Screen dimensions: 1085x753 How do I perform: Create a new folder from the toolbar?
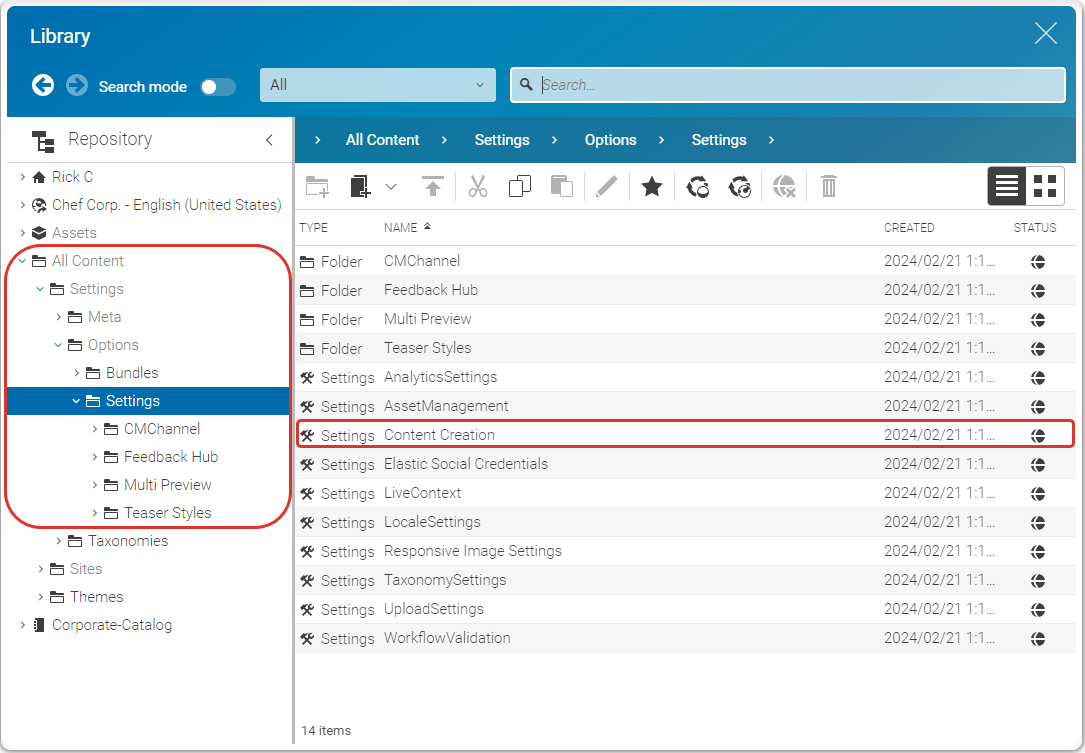(x=317, y=186)
